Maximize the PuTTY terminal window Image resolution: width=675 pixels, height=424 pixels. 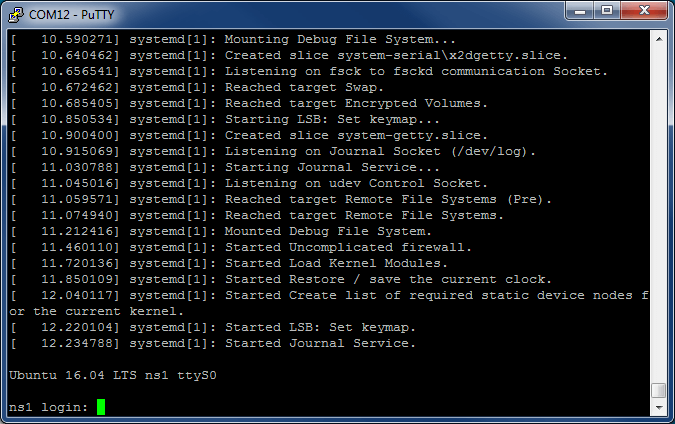click(x=607, y=11)
